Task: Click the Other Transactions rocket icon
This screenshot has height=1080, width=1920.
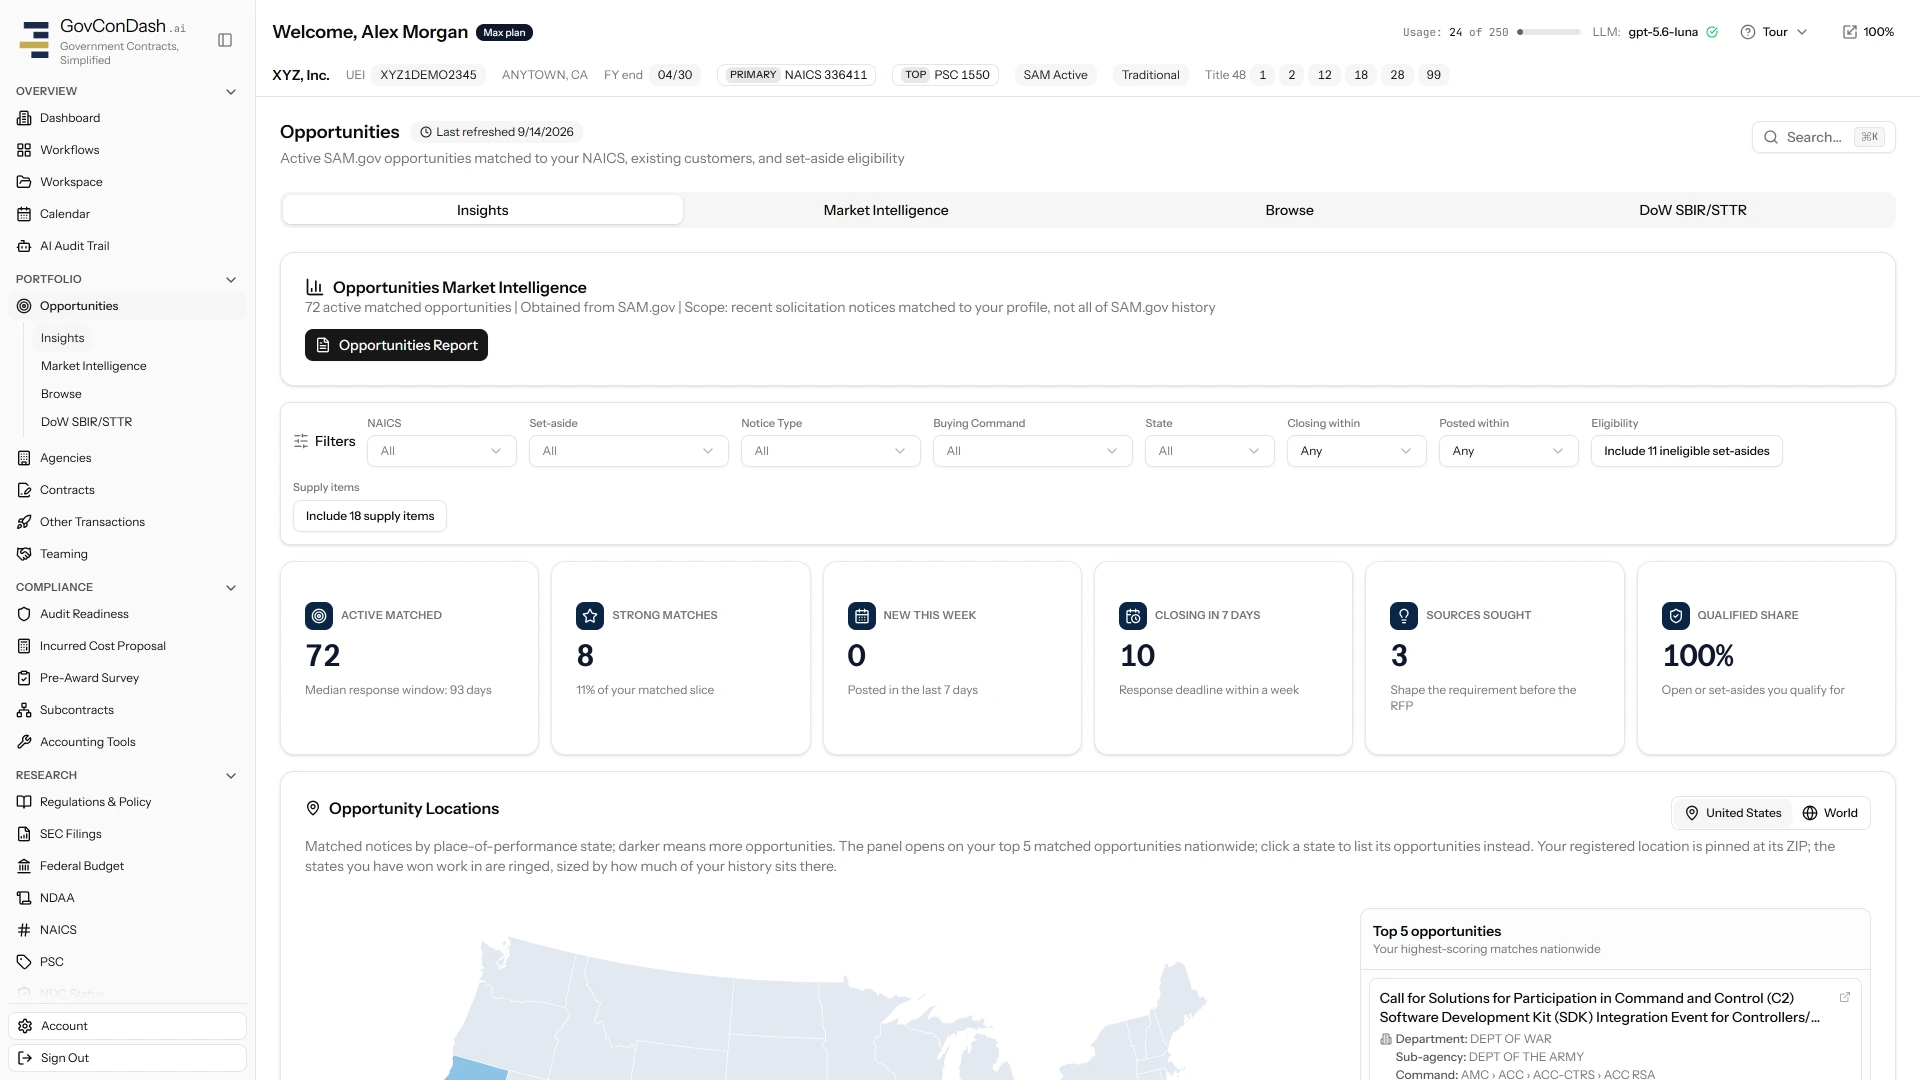Action: (x=24, y=522)
